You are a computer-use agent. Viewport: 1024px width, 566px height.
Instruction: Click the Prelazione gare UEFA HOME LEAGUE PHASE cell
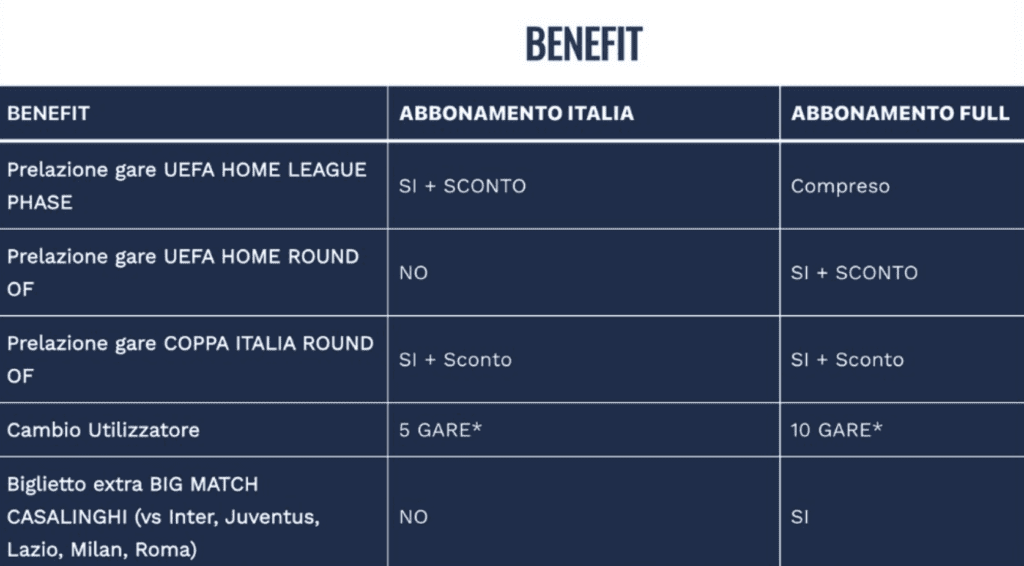187,186
